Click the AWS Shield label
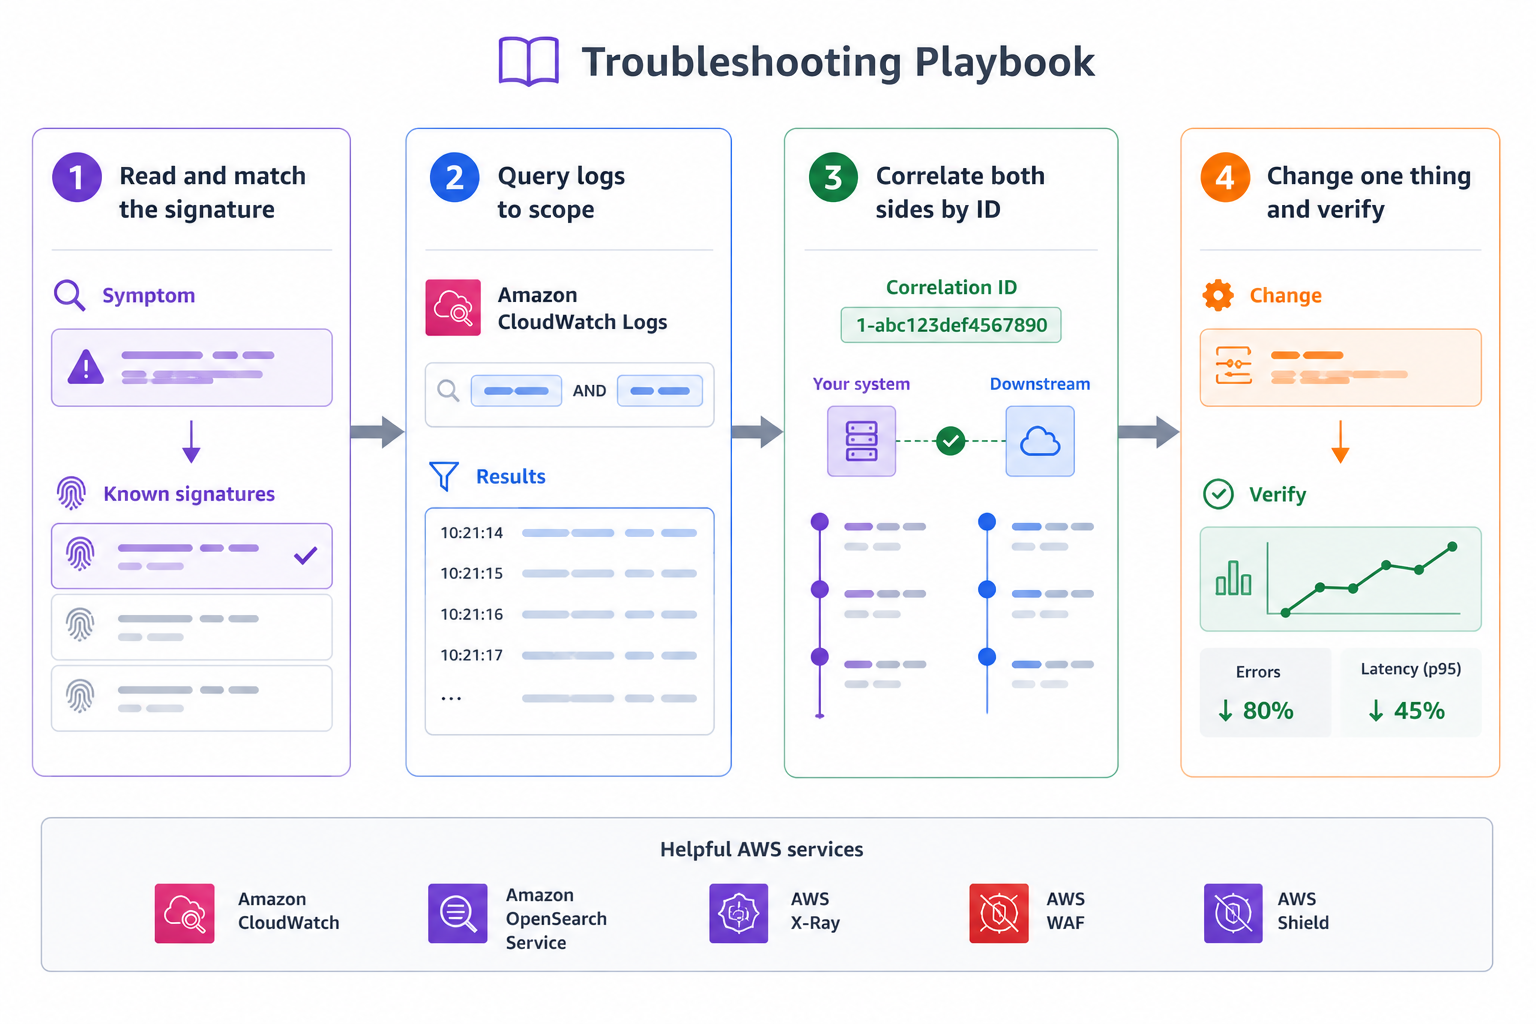The width and height of the screenshot is (1536, 1024). (x=1303, y=911)
